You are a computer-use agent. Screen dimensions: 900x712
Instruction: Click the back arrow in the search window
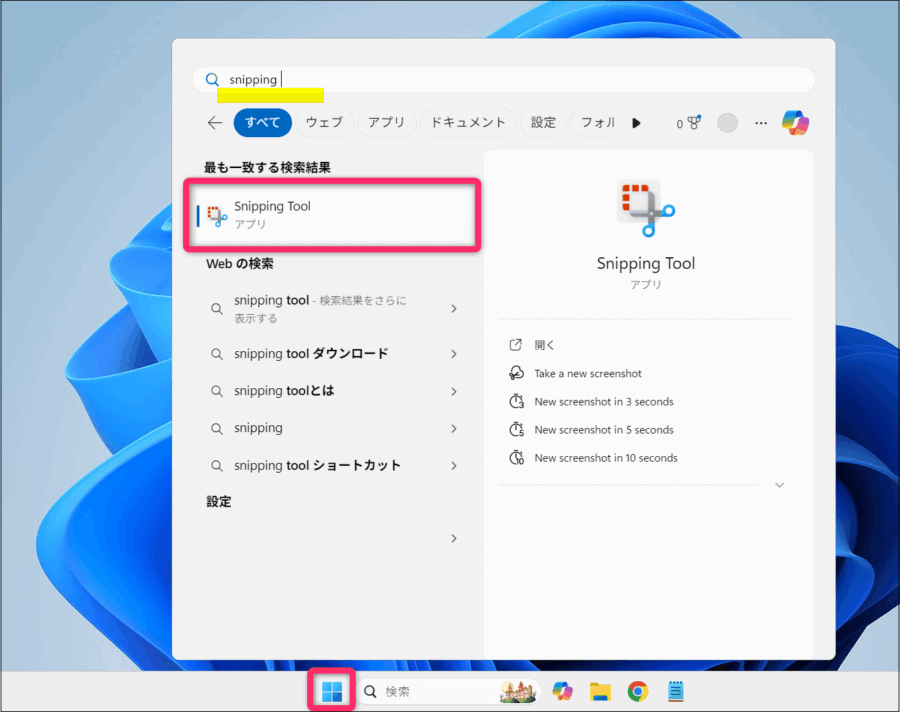click(215, 122)
